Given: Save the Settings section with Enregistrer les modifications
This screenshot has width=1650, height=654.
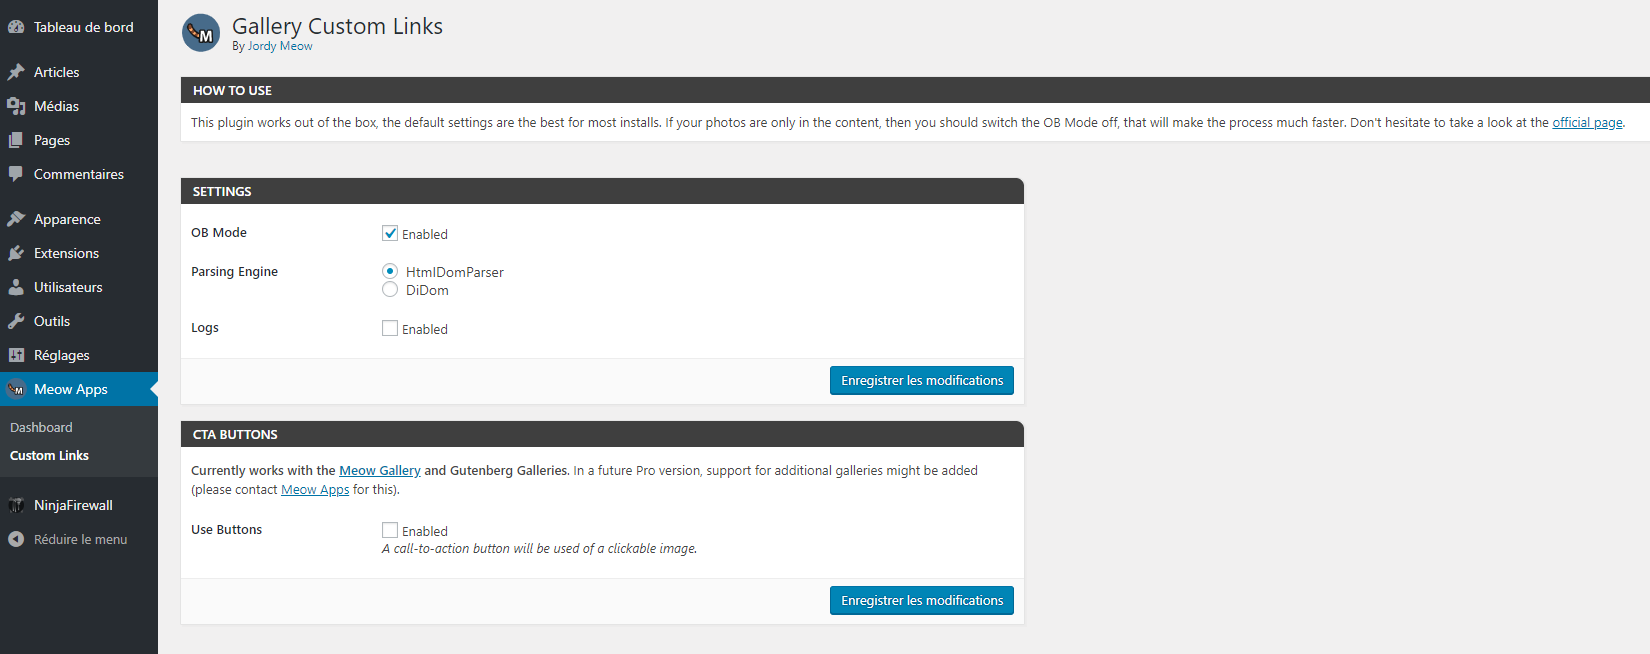Looking at the screenshot, I should (x=922, y=380).
